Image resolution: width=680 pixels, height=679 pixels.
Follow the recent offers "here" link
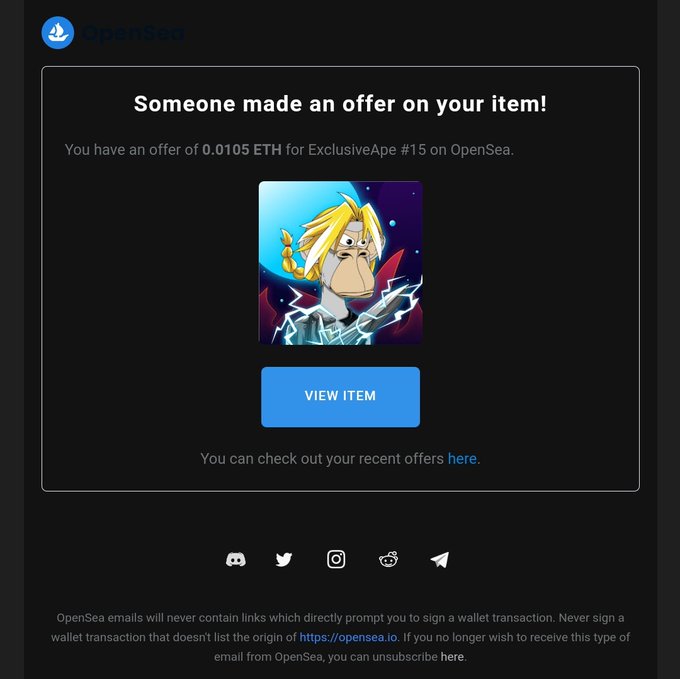(x=462, y=459)
